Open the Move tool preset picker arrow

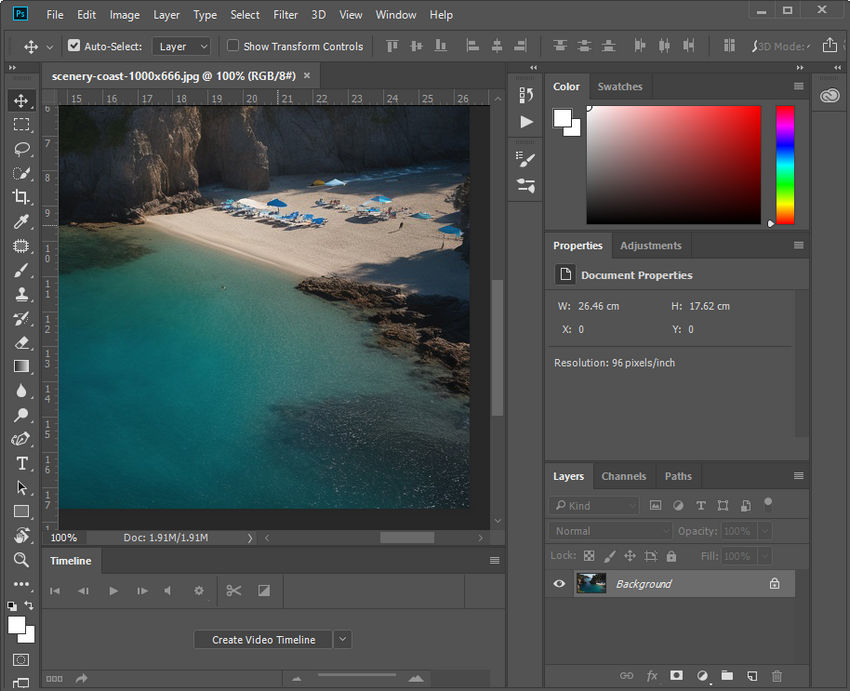click(49, 47)
